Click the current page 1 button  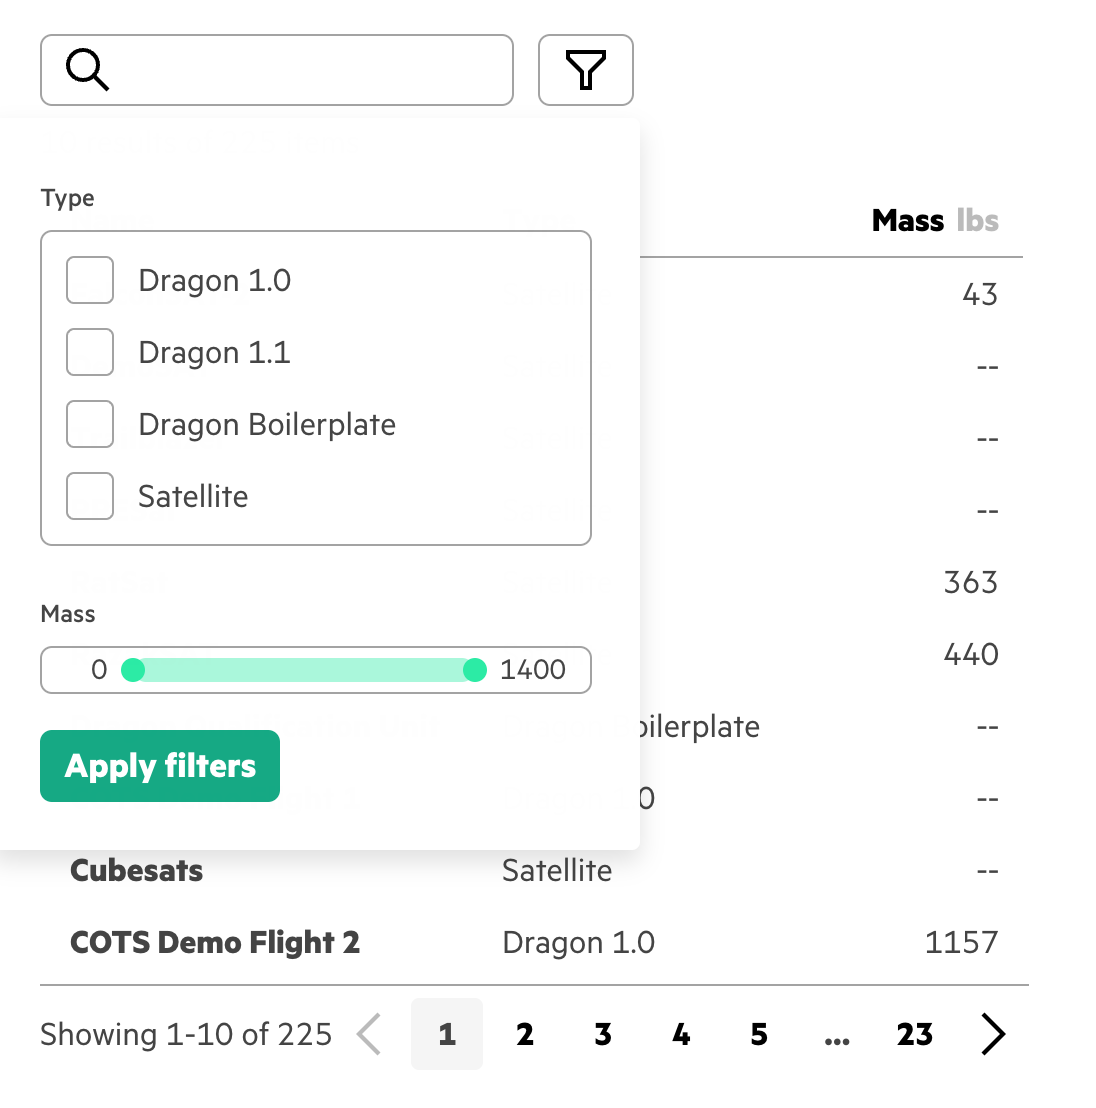(x=447, y=1034)
